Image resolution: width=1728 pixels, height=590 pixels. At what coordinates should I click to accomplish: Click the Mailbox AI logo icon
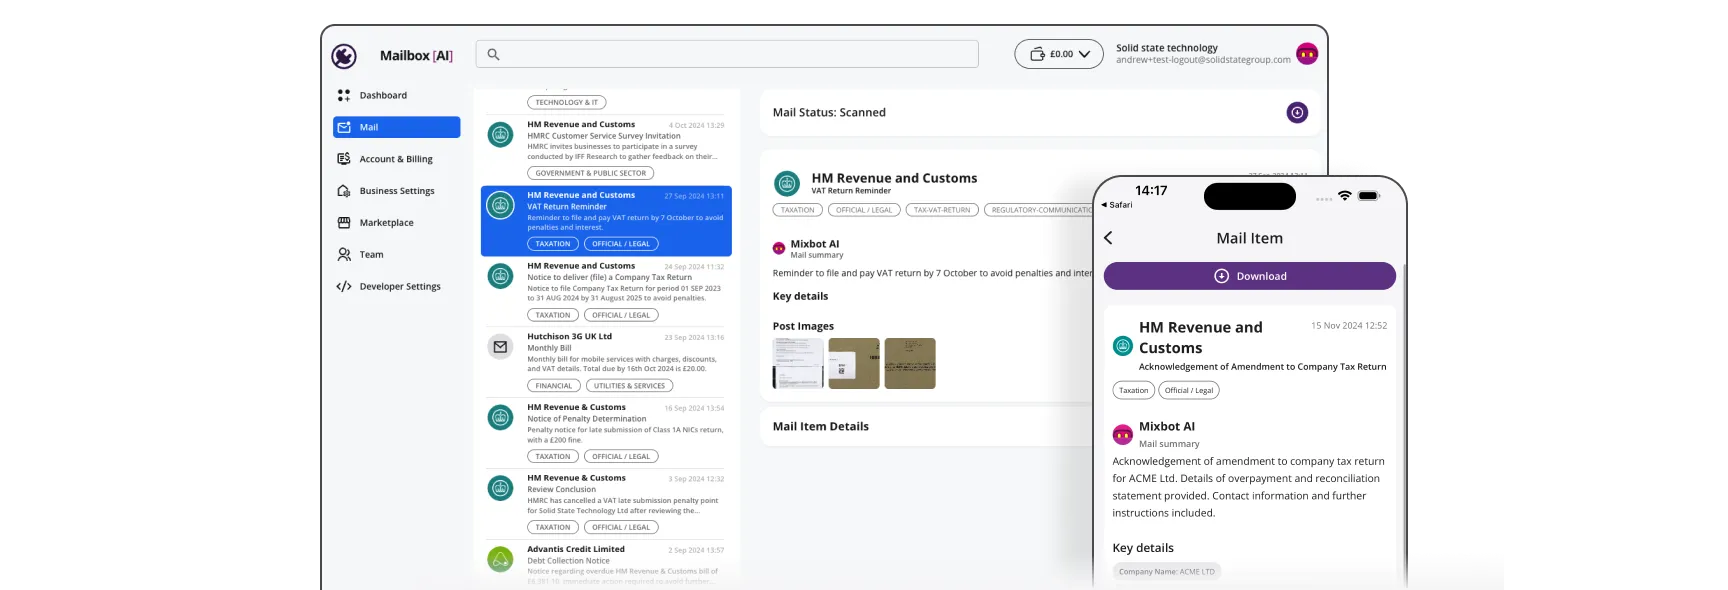coord(344,56)
